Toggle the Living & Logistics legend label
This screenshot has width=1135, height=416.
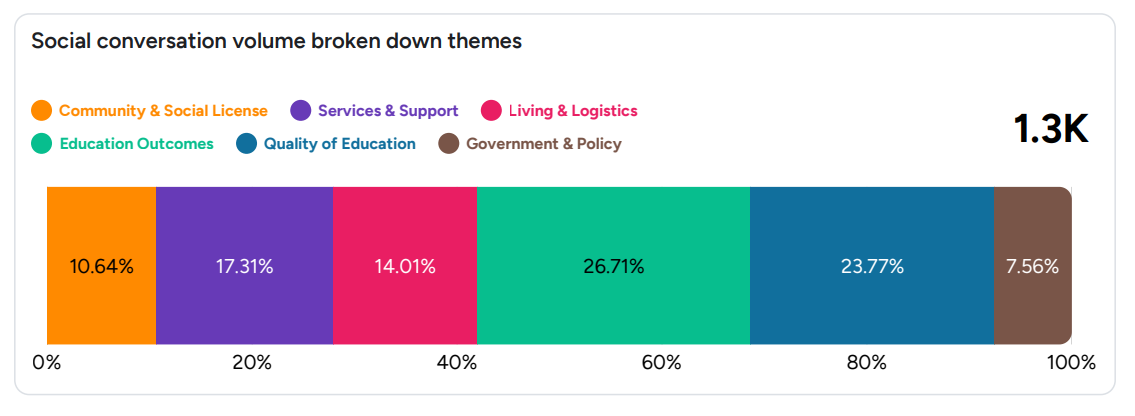tap(573, 111)
